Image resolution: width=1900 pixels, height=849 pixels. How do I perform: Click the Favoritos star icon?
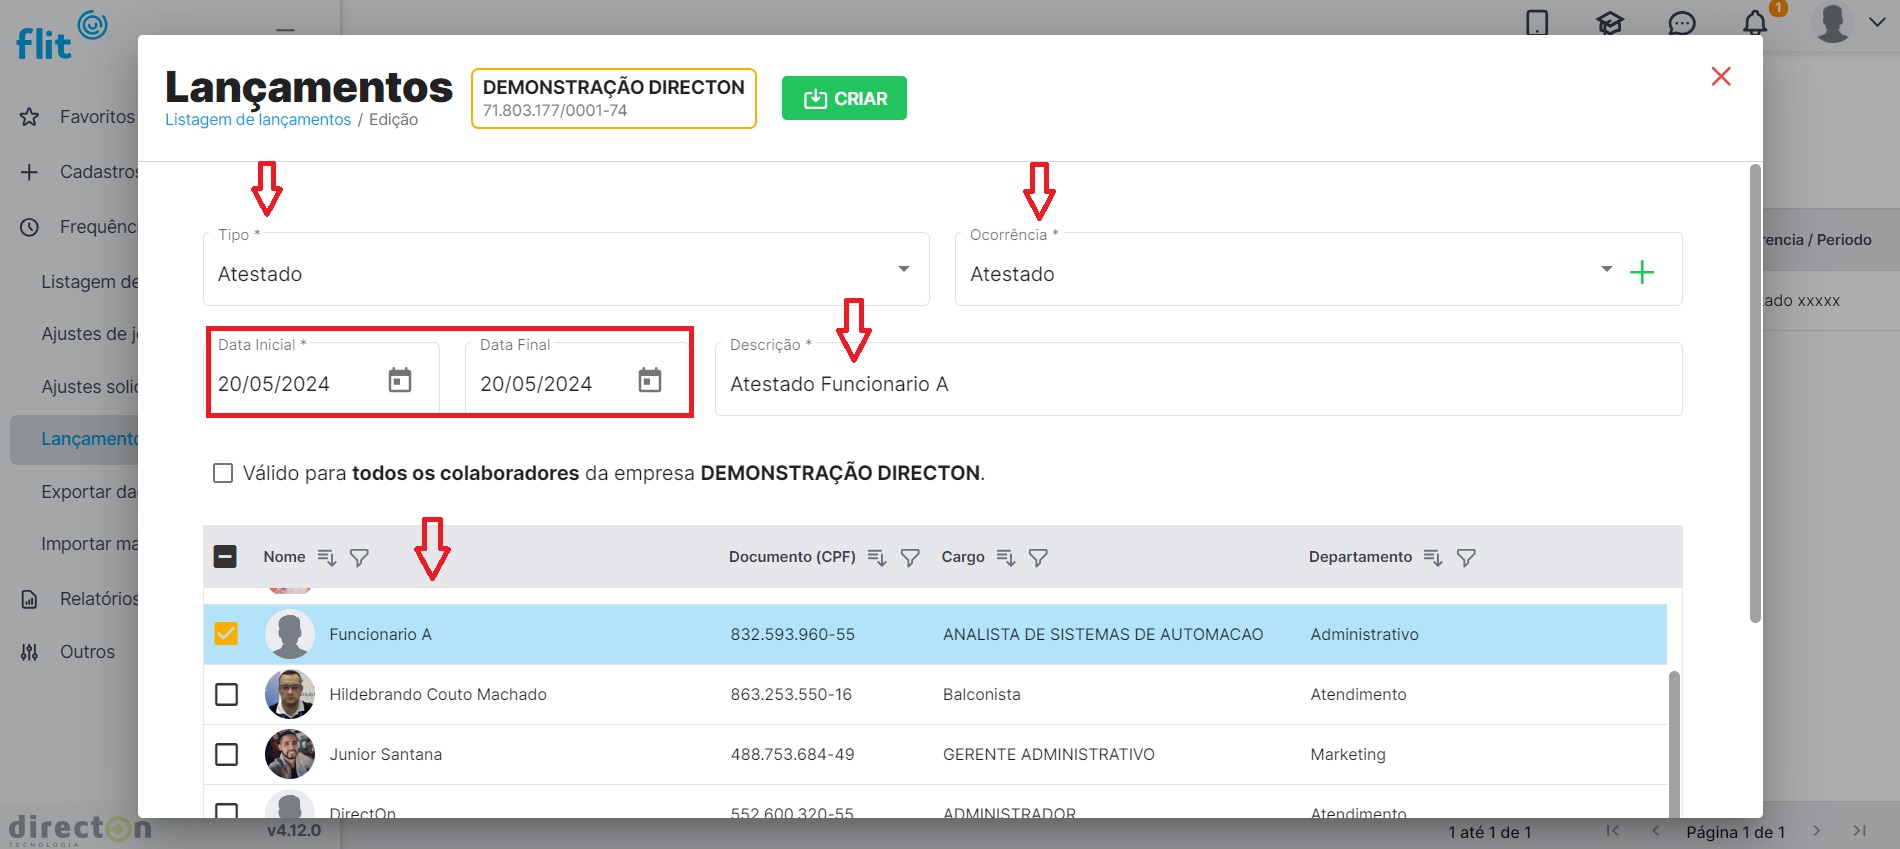click(x=29, y=117)
